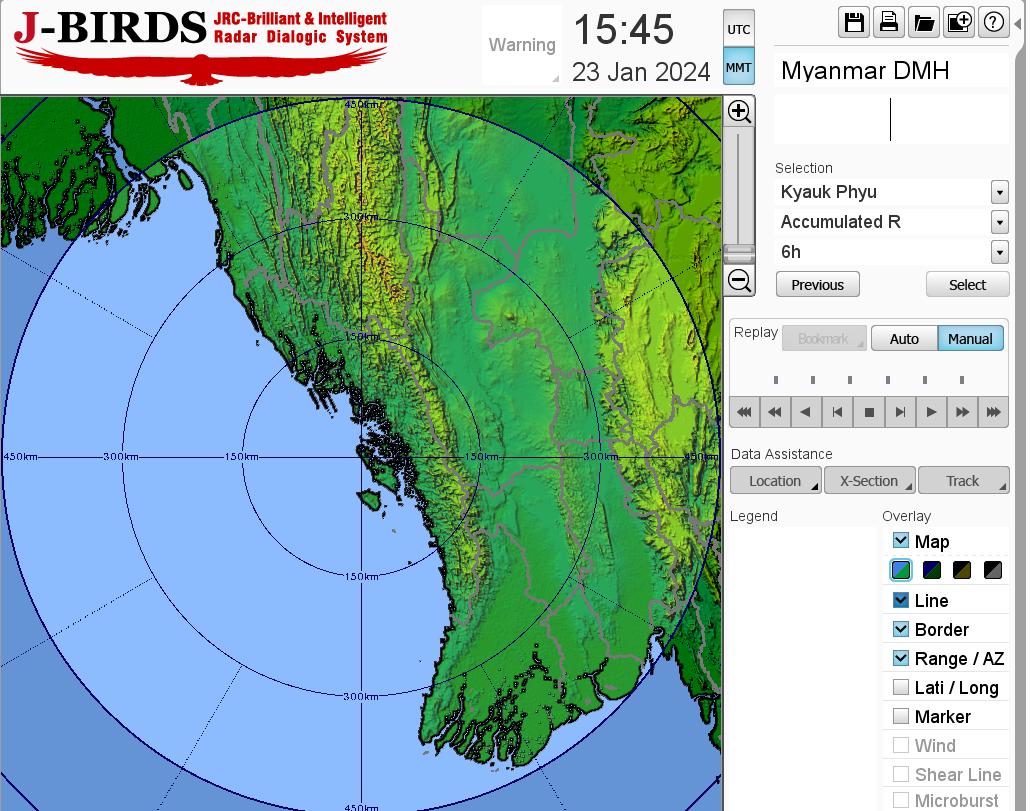1030x811 pixels.
Task: Open the folder icon in top toolbar
Action: click(x=924, y=22)
